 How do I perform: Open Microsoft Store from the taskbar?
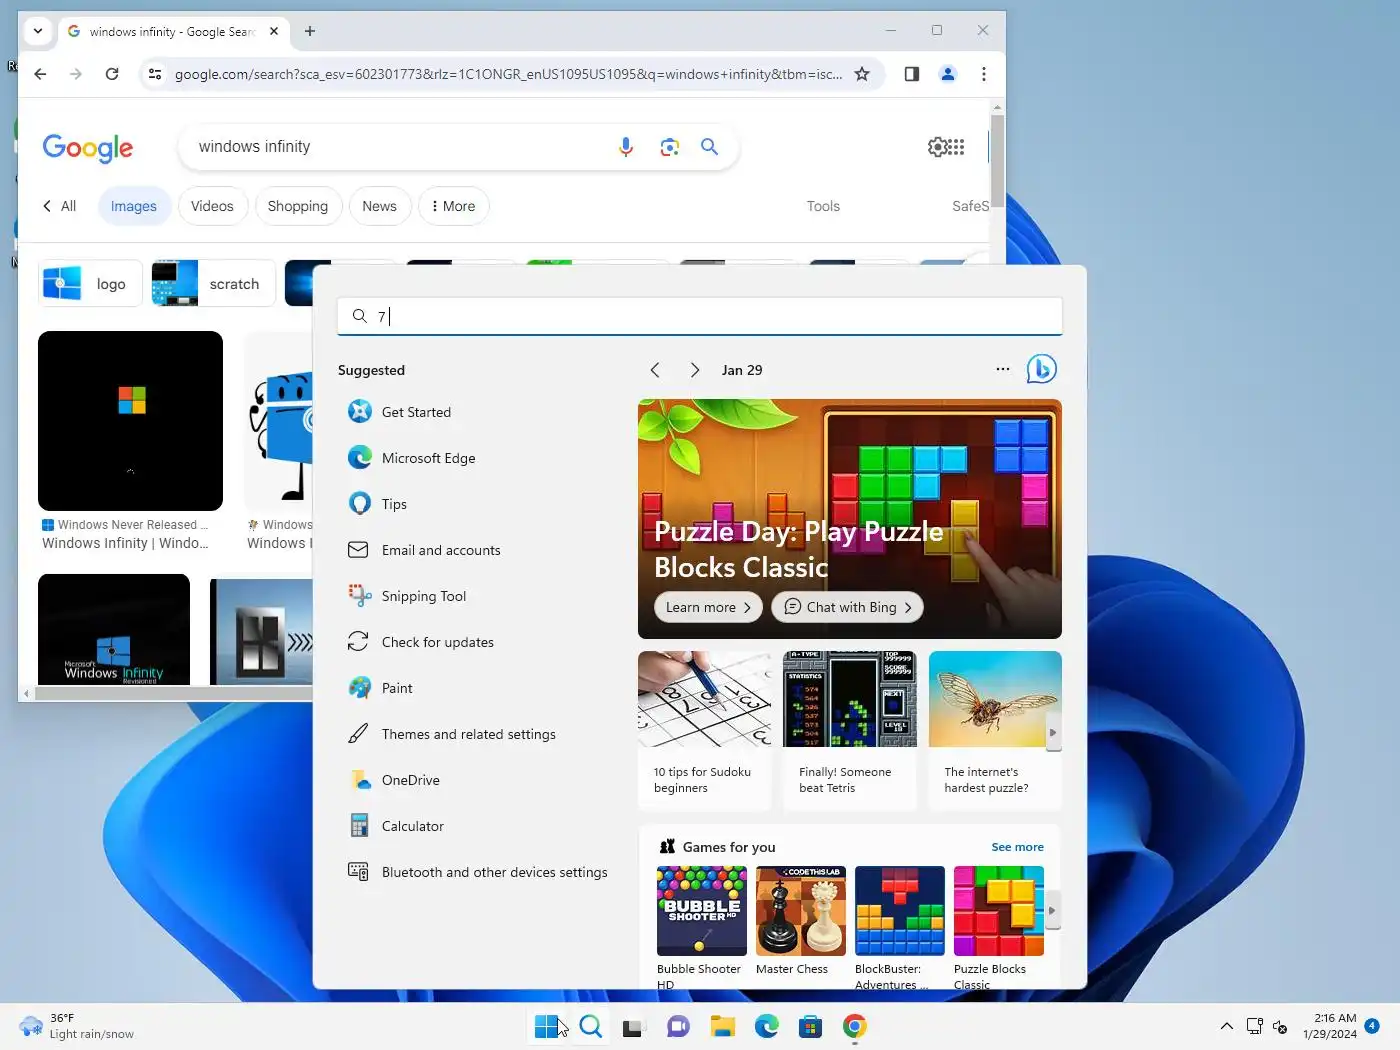pyautogui.click(x=810, y=1026)
